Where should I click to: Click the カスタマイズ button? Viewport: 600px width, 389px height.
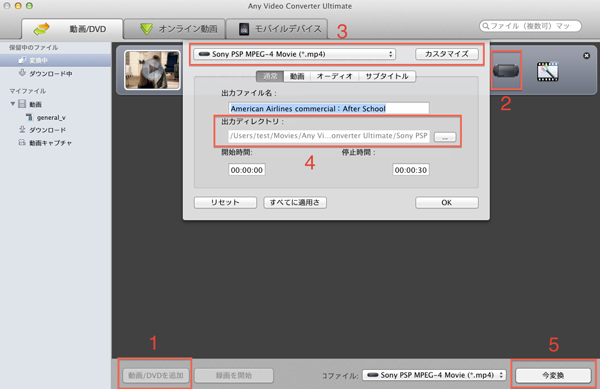click(x=447, y=54)
